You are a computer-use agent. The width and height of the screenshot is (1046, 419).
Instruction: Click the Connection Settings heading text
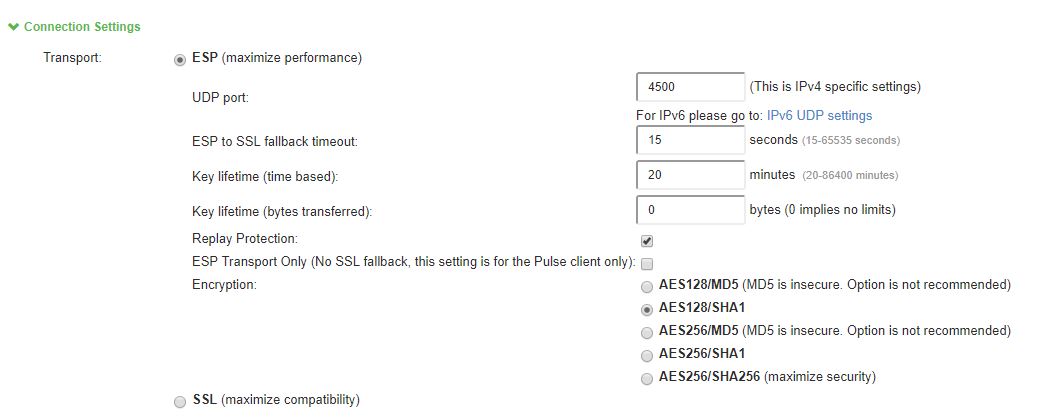[82, 27]
